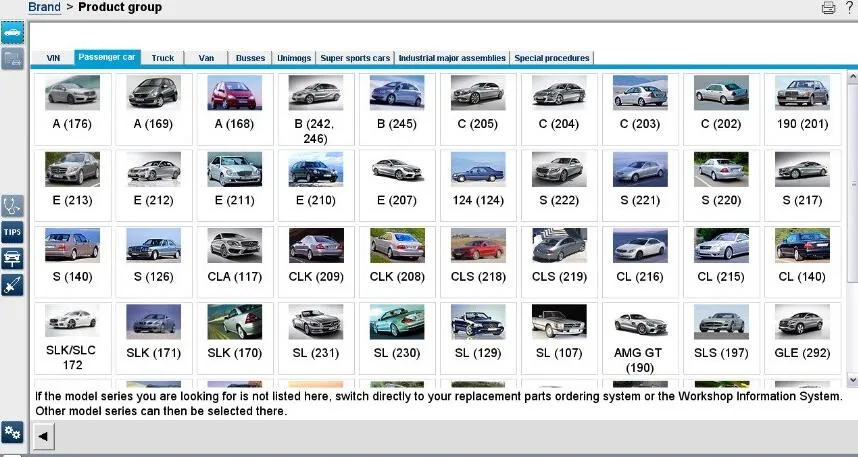Pick the CL (140) thumbnail
This screenshot has height=457, width=858.
pyautogui.click(x=802, y=245)
